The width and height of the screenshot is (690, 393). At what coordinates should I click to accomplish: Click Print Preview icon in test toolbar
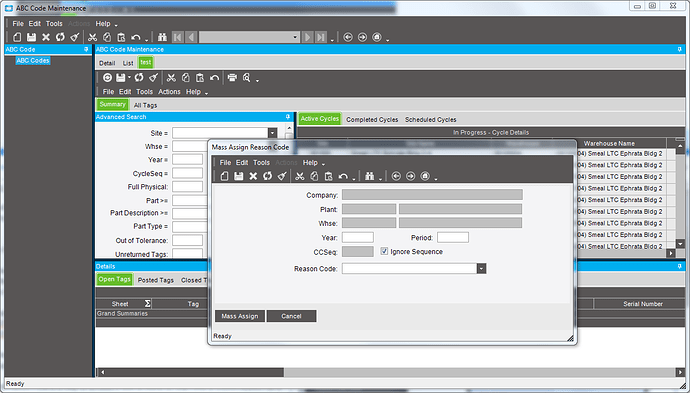tap(246, 78)
